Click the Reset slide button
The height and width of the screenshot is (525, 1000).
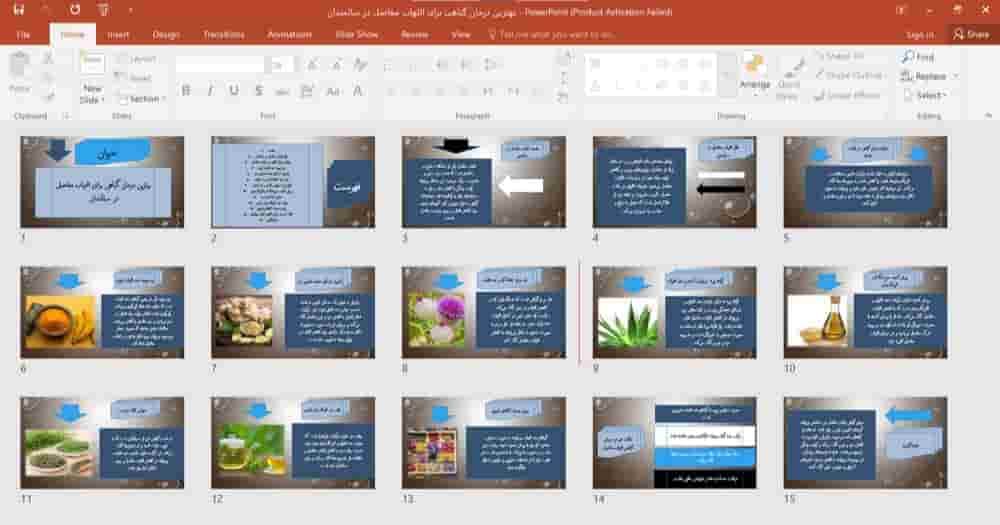click(x=135, y=78)
